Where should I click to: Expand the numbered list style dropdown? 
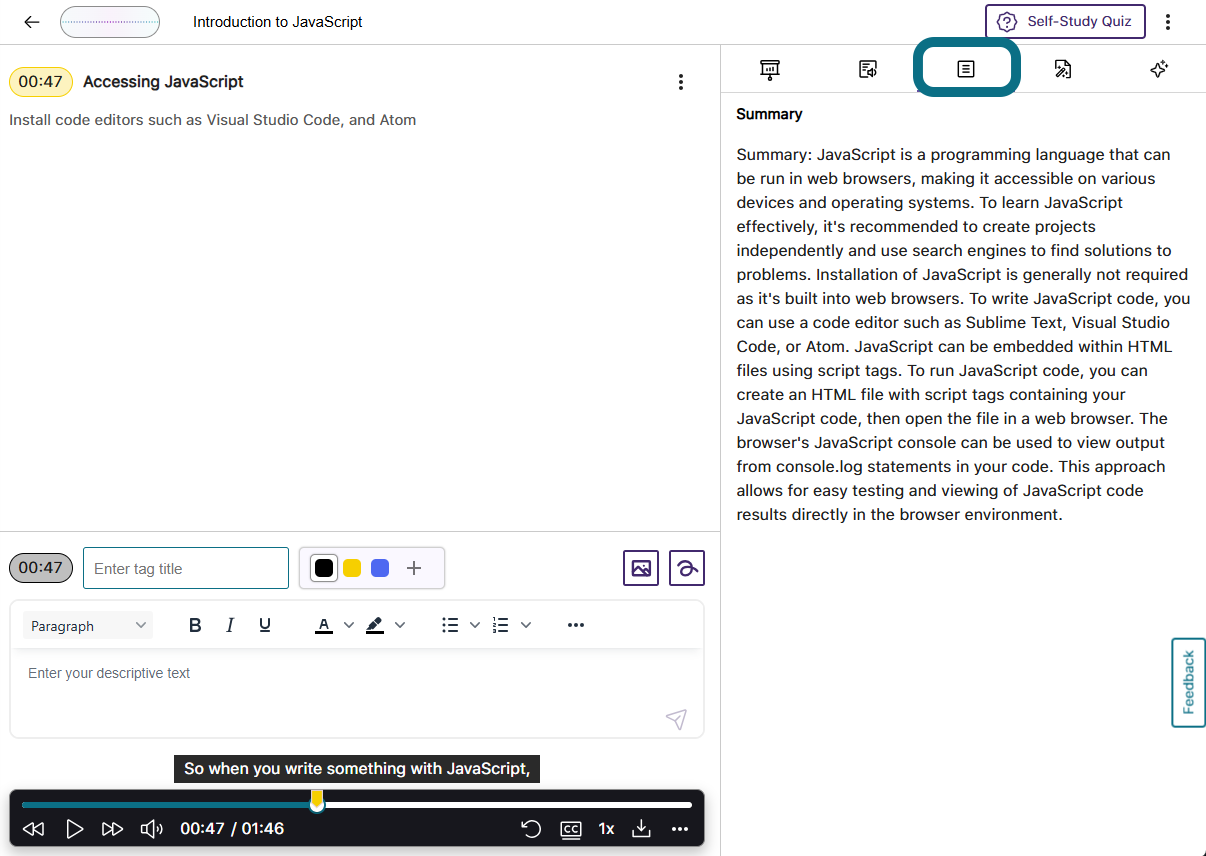tap(526, 625)
